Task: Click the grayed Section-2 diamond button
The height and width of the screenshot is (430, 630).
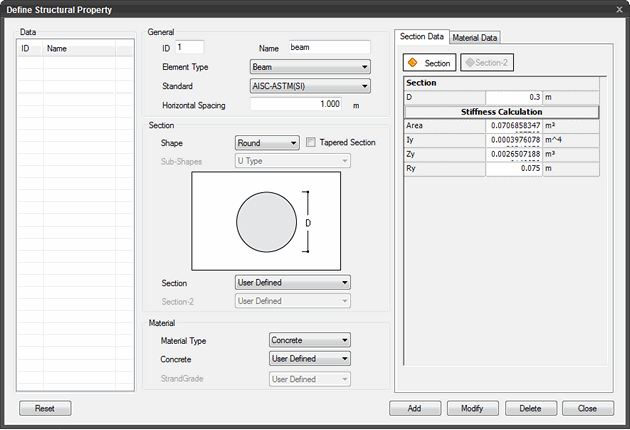Action: [486, 63]
